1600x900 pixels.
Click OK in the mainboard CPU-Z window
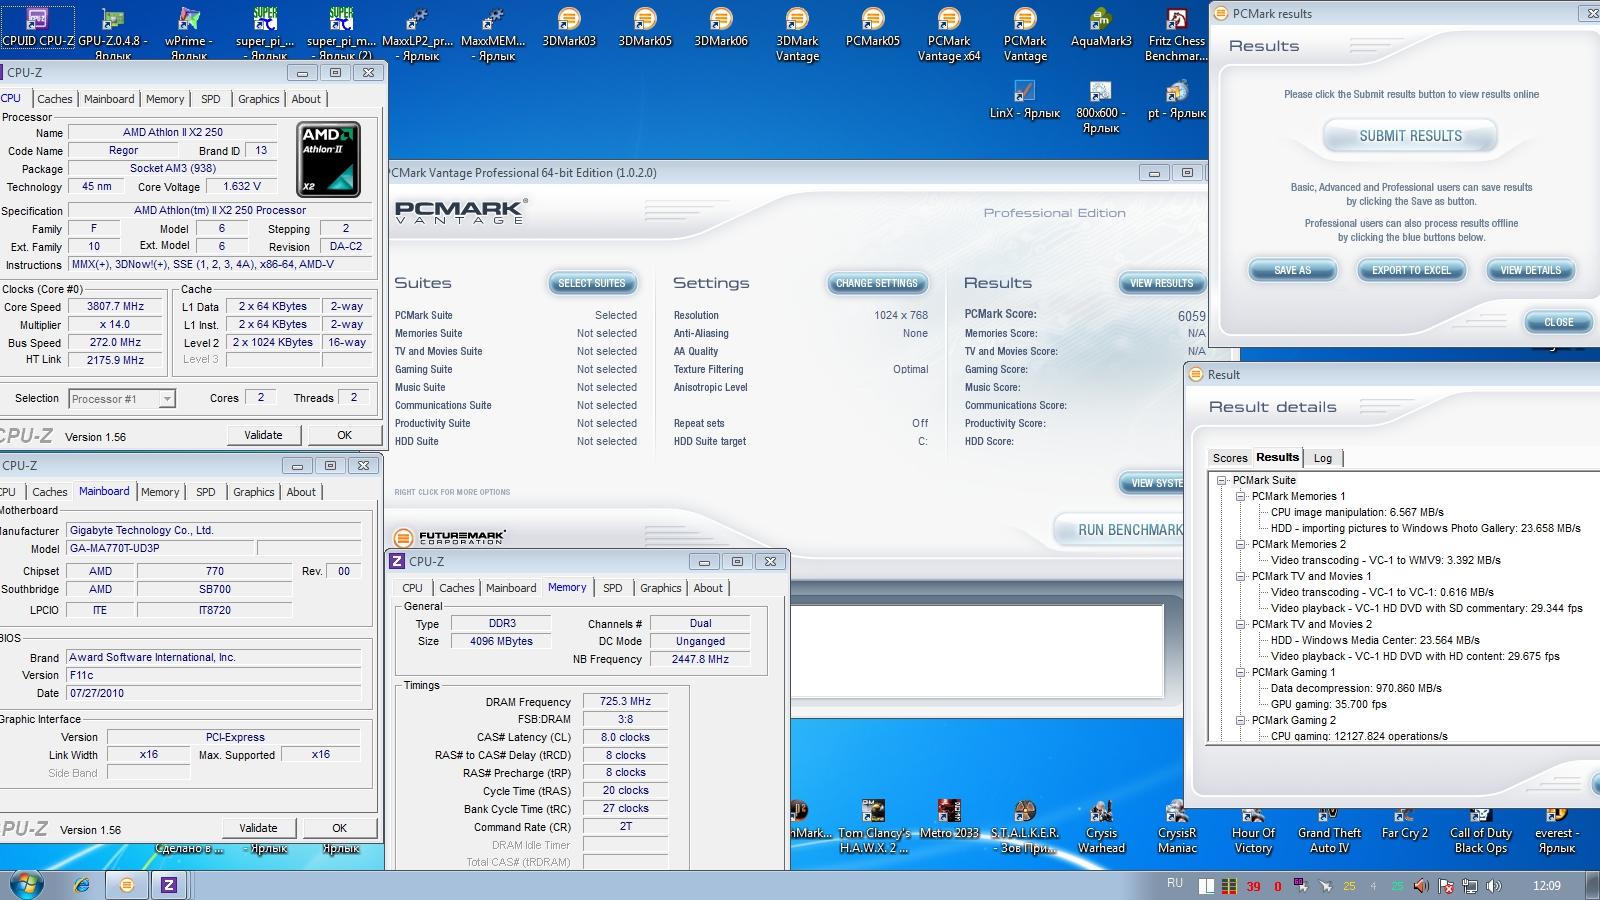pos(339,828)
